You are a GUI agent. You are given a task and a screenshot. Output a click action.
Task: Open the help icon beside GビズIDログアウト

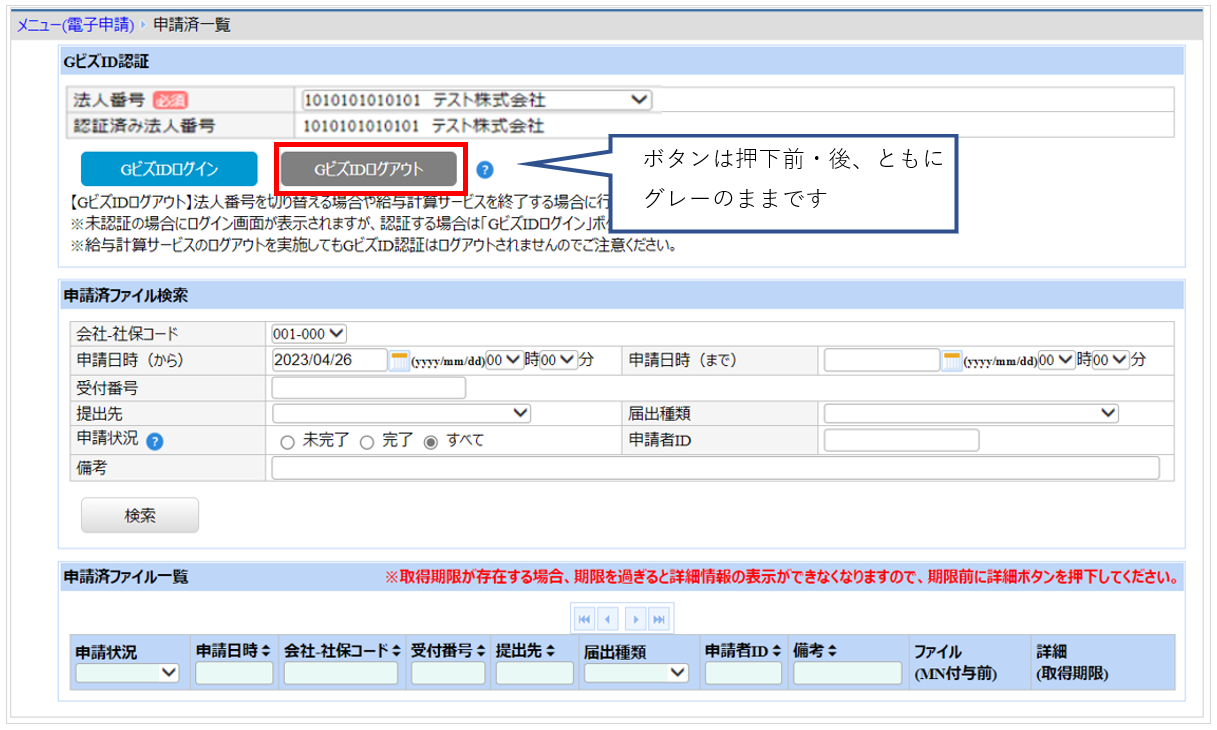(x=485, y=169)
